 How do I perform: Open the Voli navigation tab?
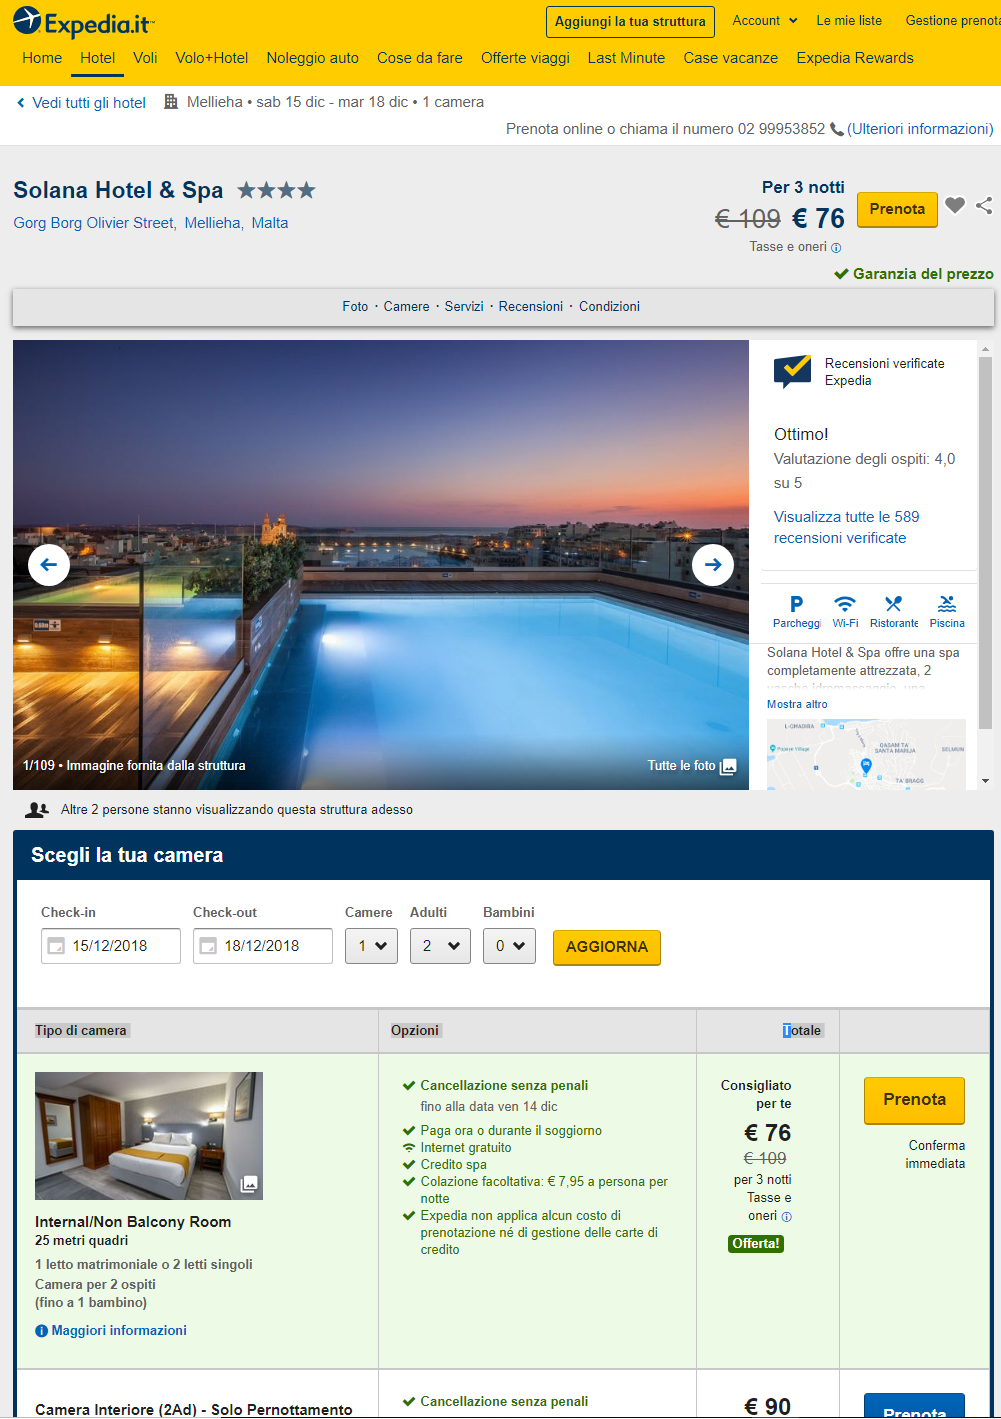(x=145, y=58)
